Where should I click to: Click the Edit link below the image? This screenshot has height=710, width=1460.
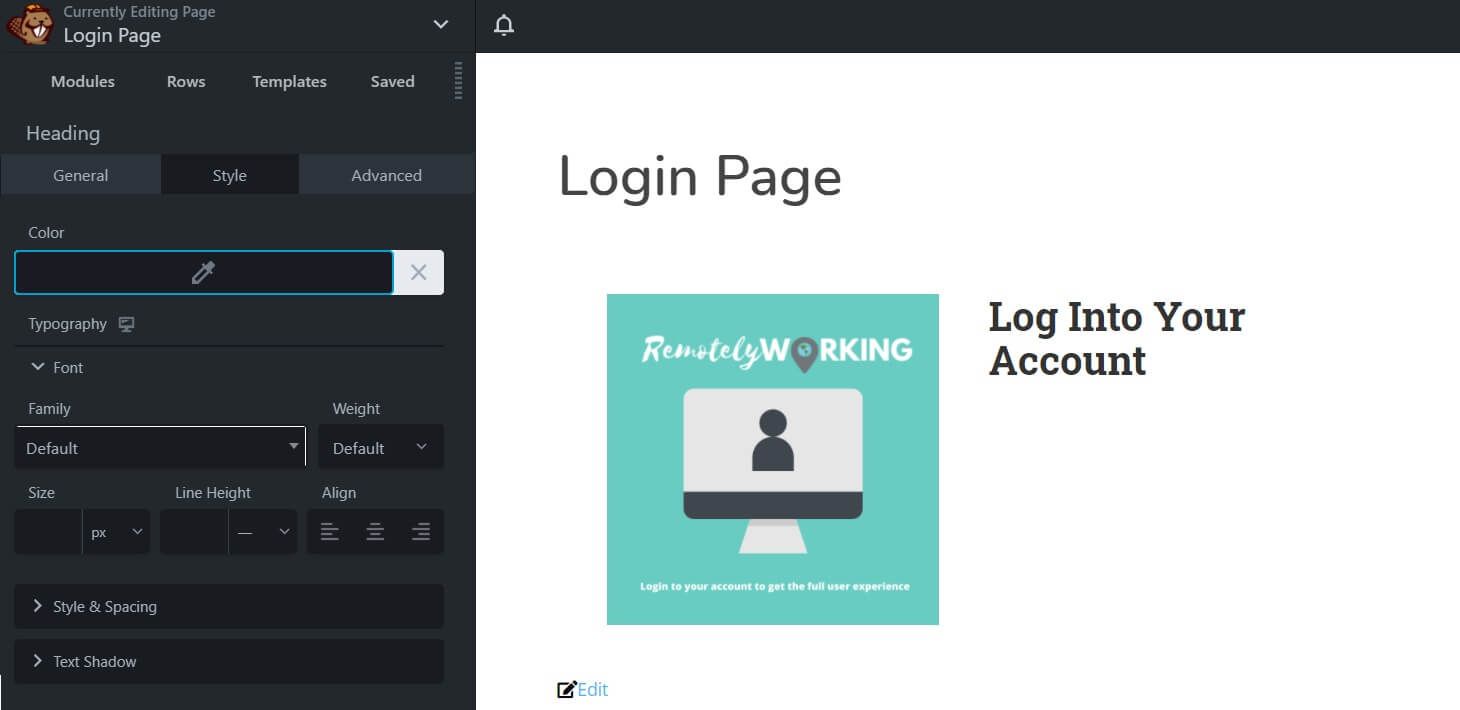(593, 689)
